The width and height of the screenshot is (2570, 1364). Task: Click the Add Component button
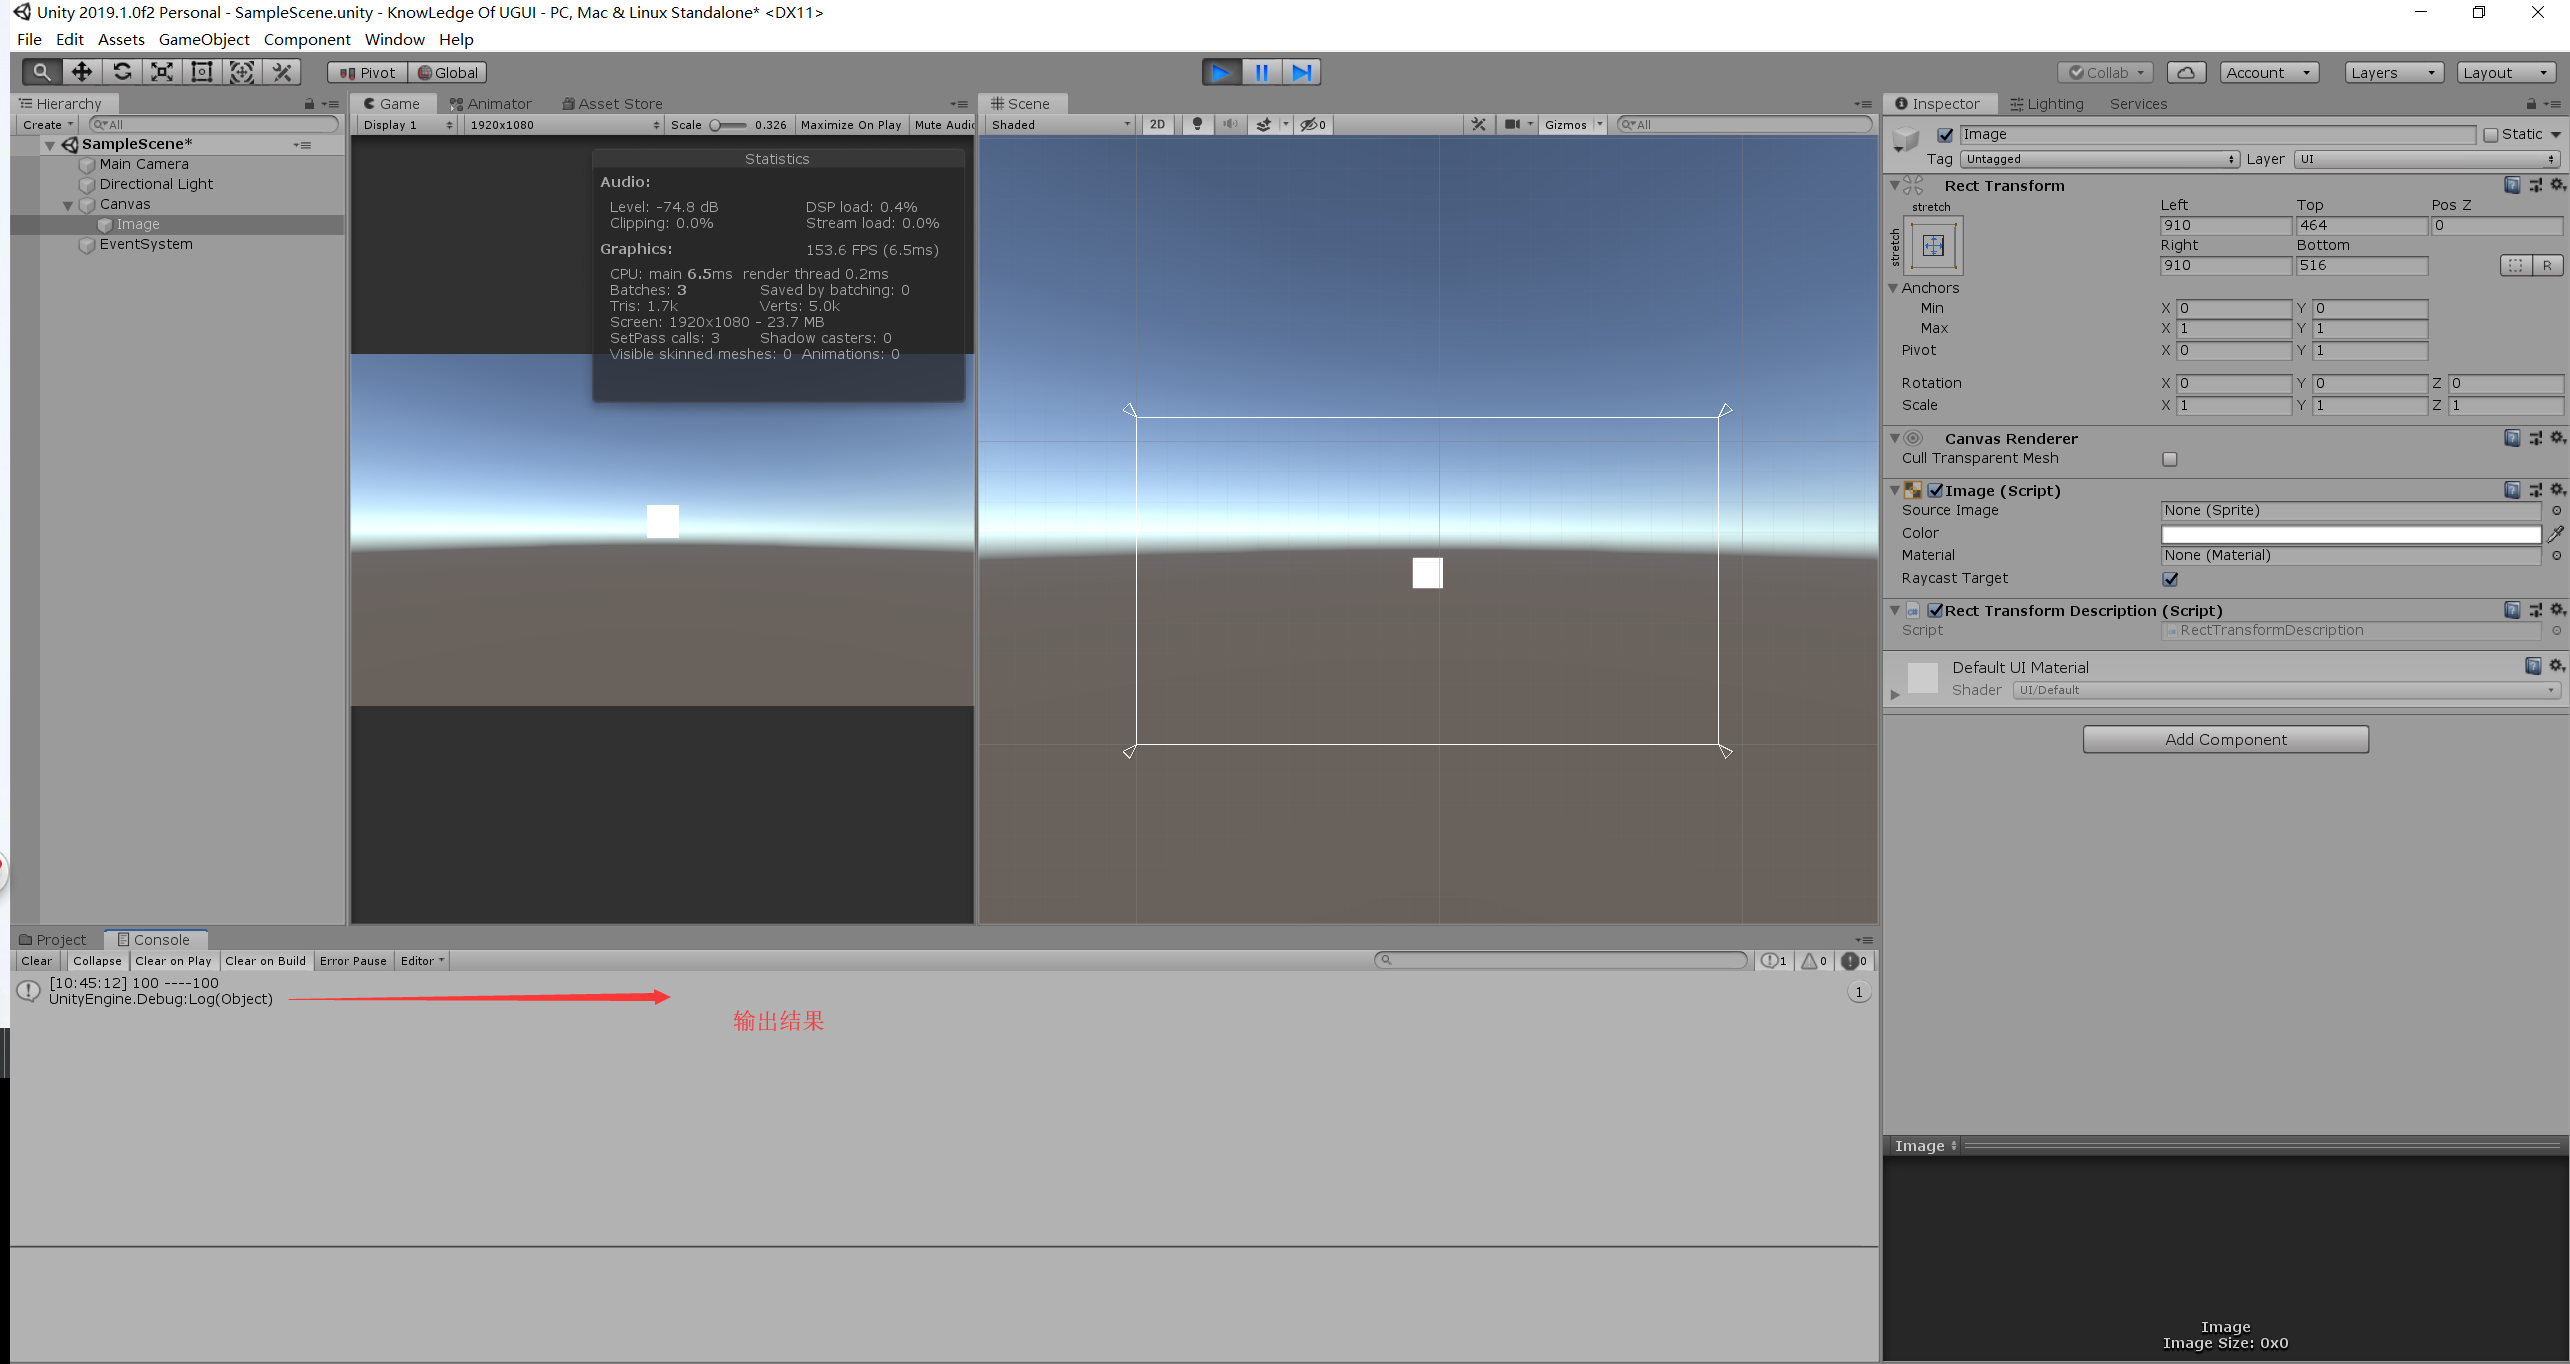tap(2225, 740)
